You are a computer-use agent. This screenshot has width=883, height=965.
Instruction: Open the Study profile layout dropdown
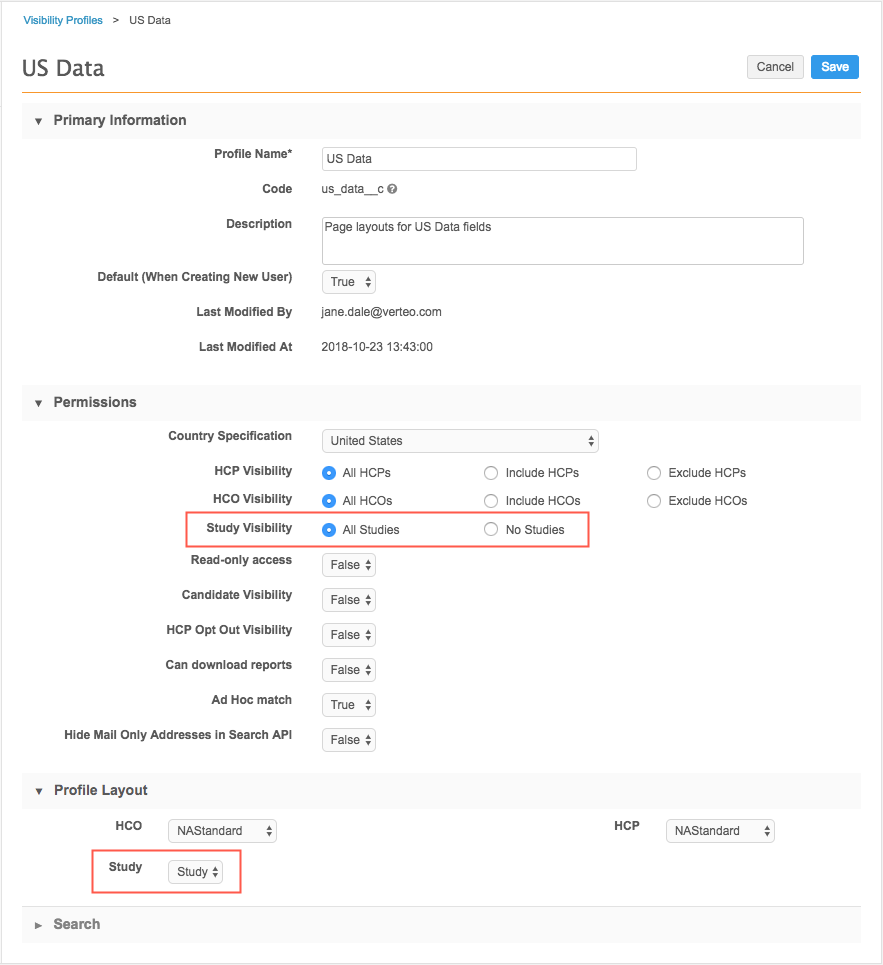point(195,872)
